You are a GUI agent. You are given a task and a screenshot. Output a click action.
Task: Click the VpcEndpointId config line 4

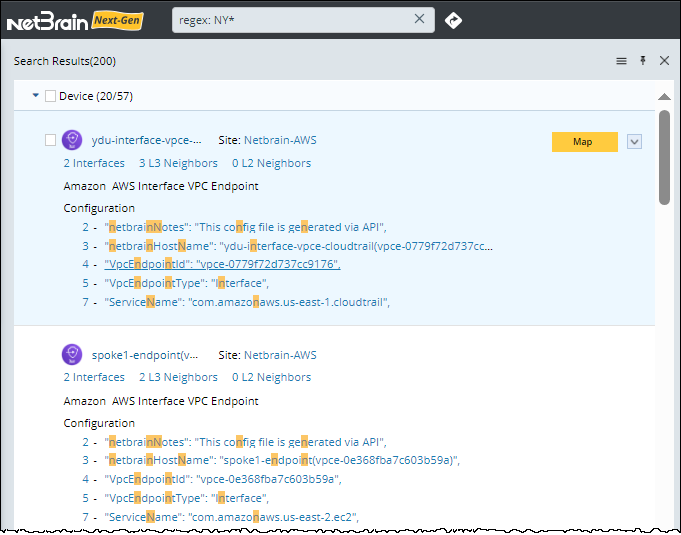point(222,264)
